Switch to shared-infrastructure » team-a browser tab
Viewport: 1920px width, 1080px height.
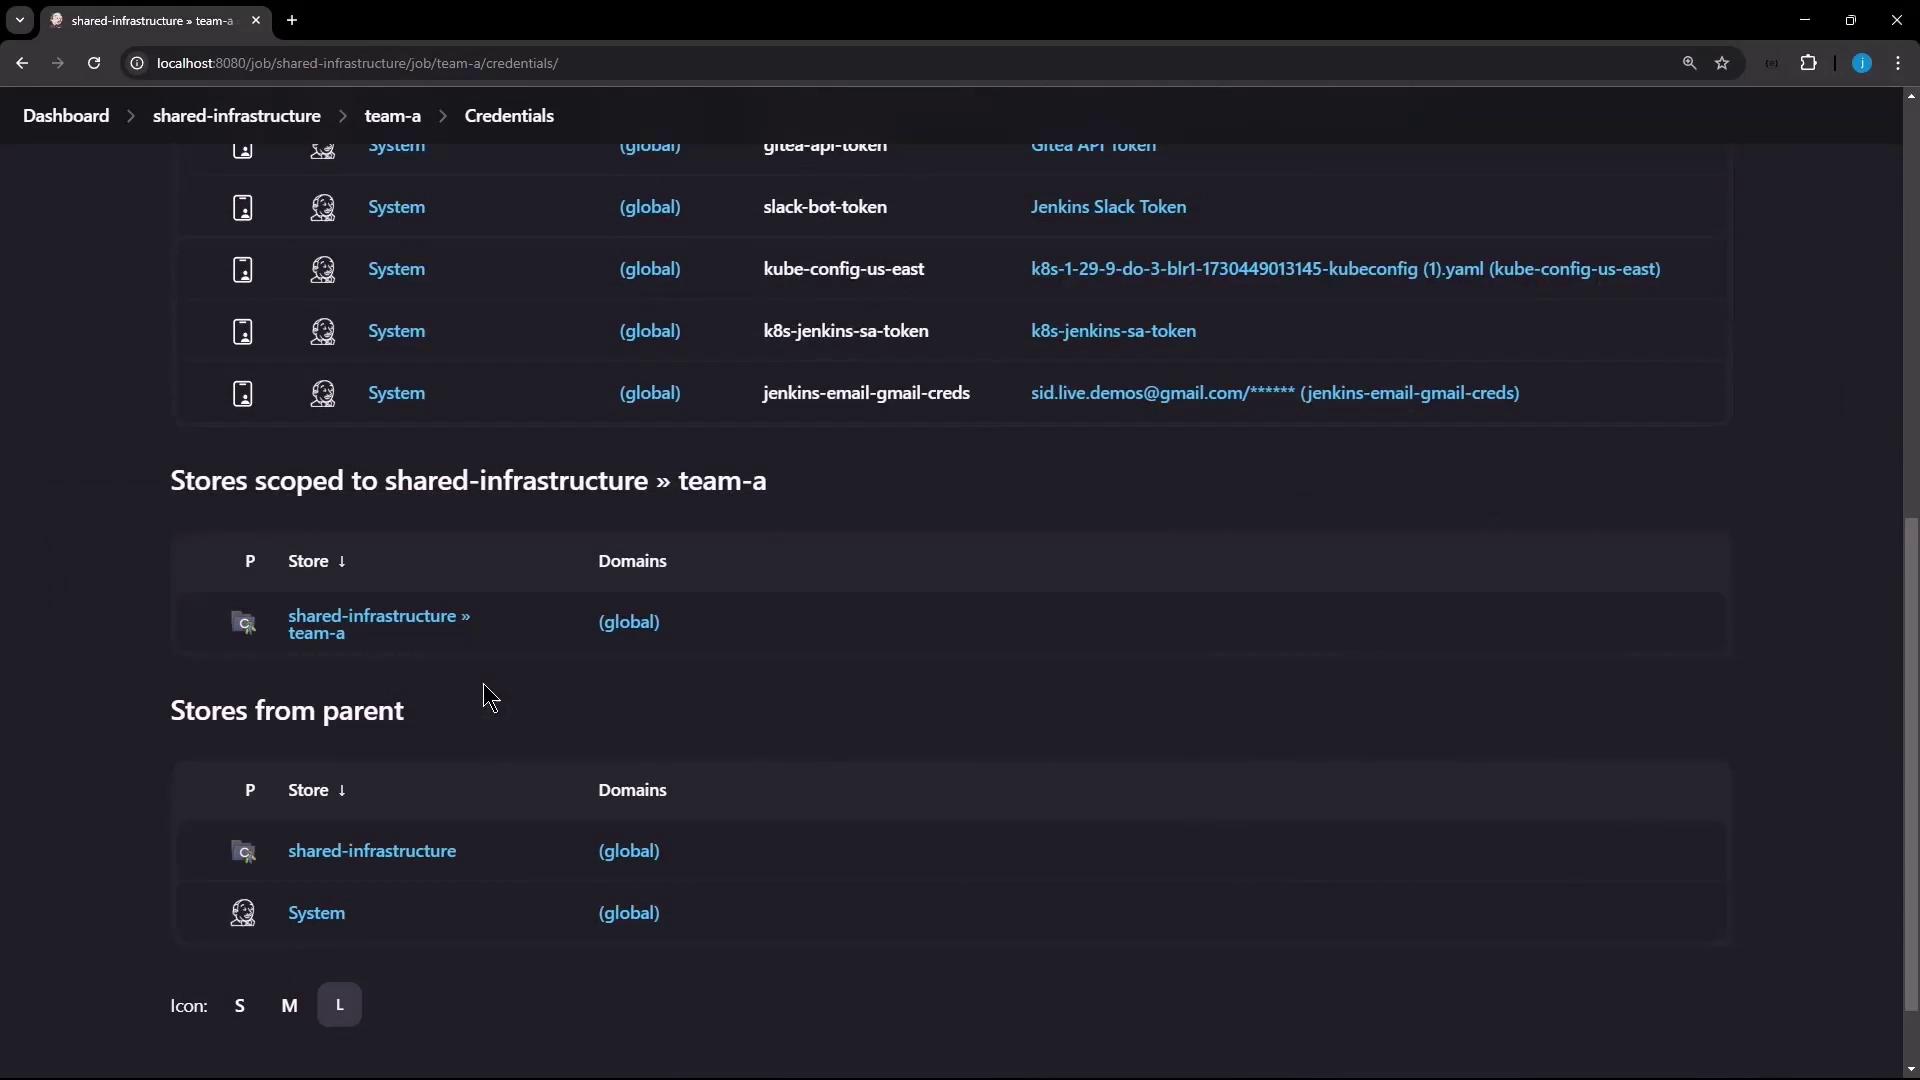tap(155, 20)
